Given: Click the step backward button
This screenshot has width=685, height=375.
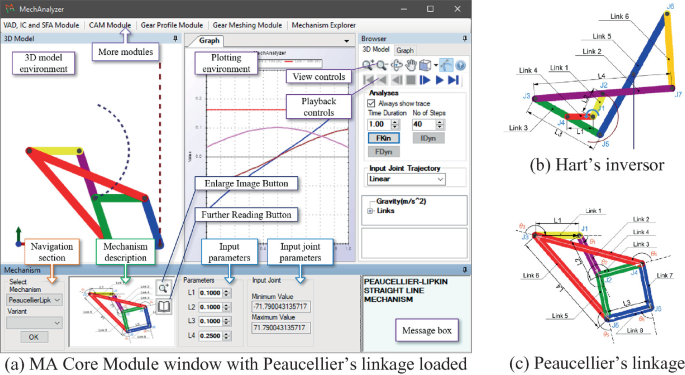Looking at the screenshot, I should click(397, 80).
